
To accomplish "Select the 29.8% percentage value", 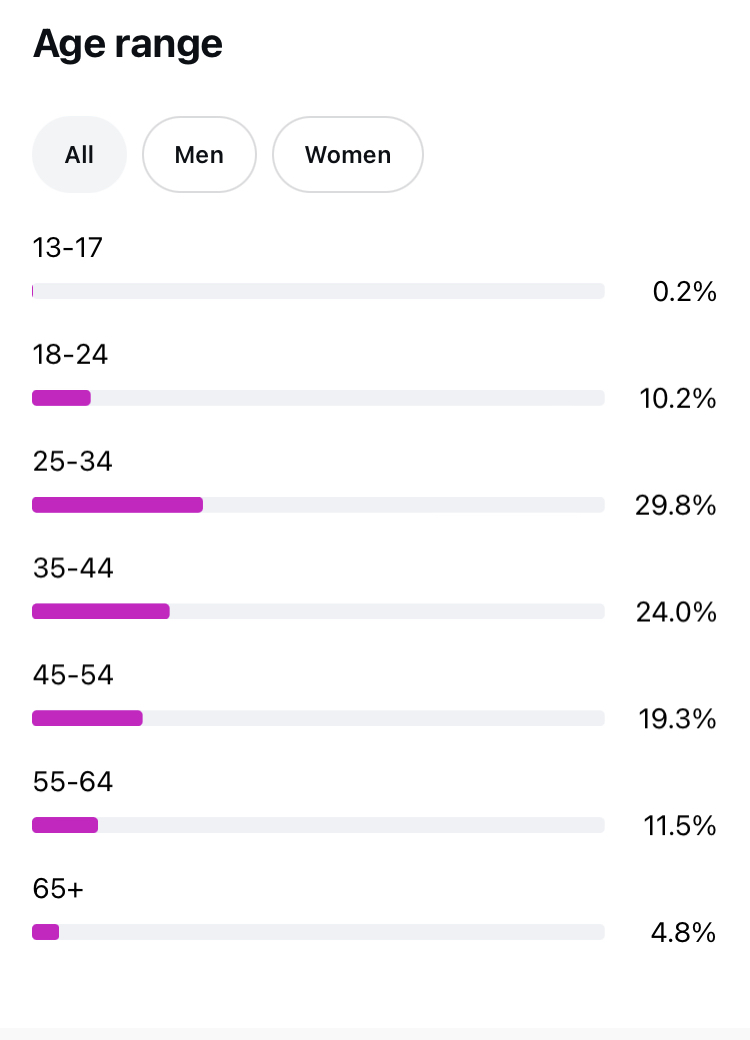I will [x=676, y=505].
